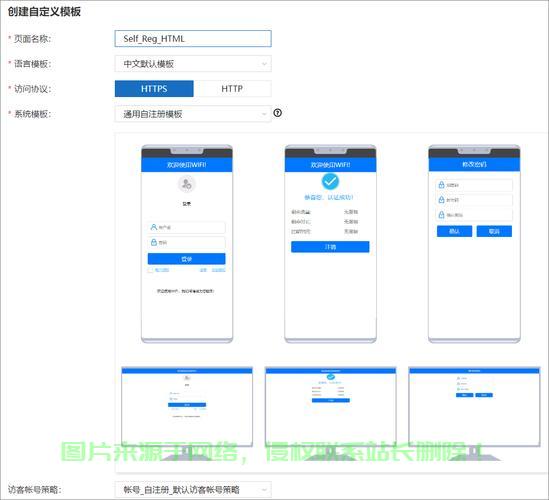Image resolution: width=549 pixels, height=500 pixels.
Task: Select the phone change password page preview
Action: [474, 244]
